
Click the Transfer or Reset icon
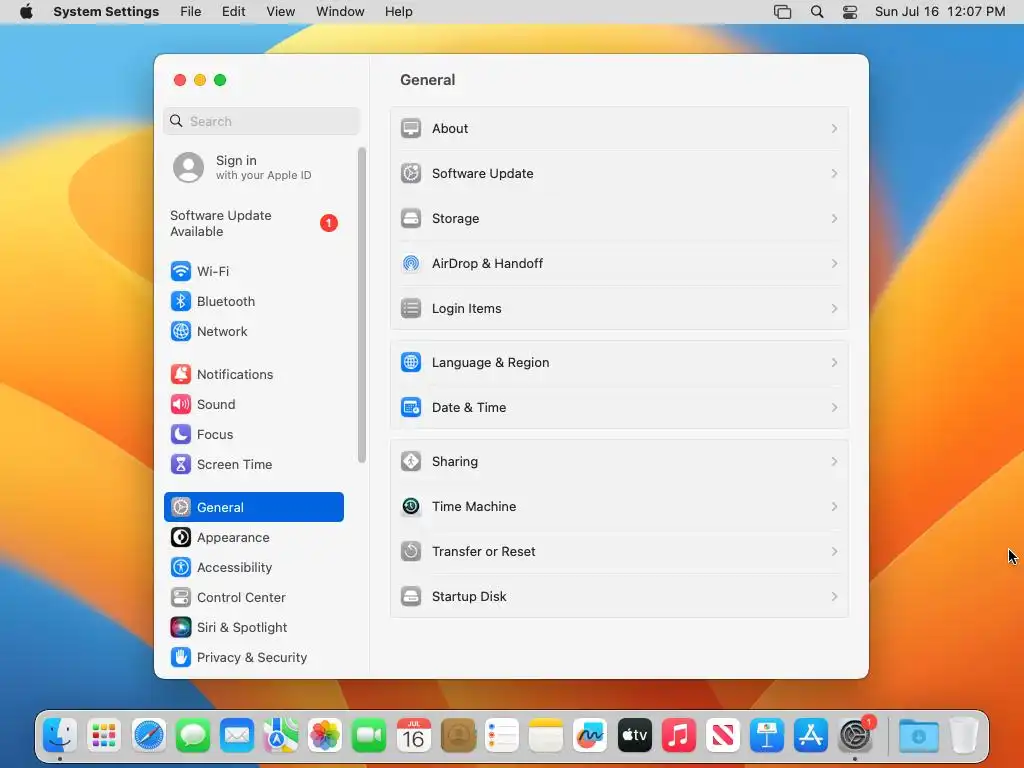(x=411, y=552)
